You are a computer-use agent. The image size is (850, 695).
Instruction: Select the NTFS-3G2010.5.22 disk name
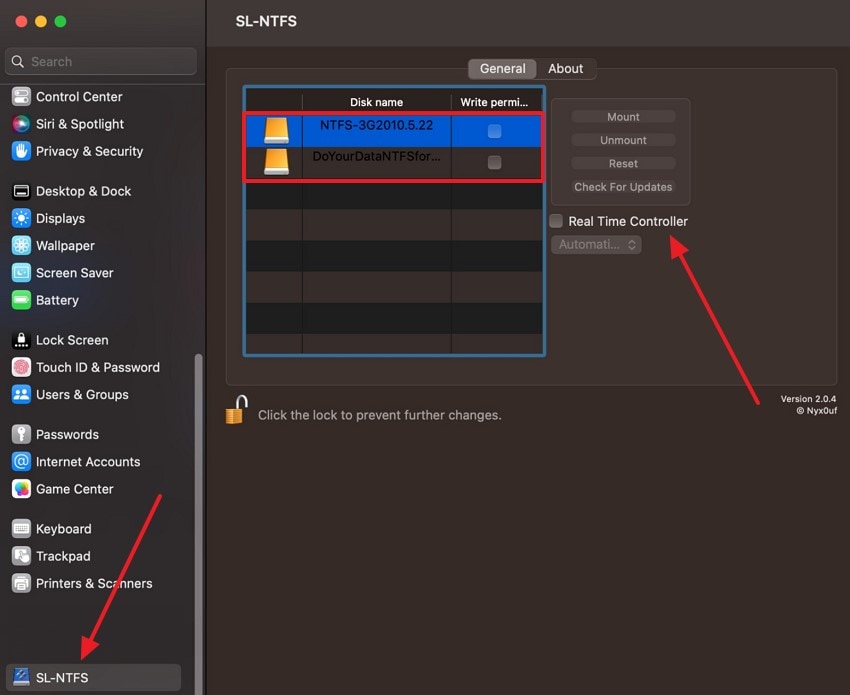tap(376, 125)
